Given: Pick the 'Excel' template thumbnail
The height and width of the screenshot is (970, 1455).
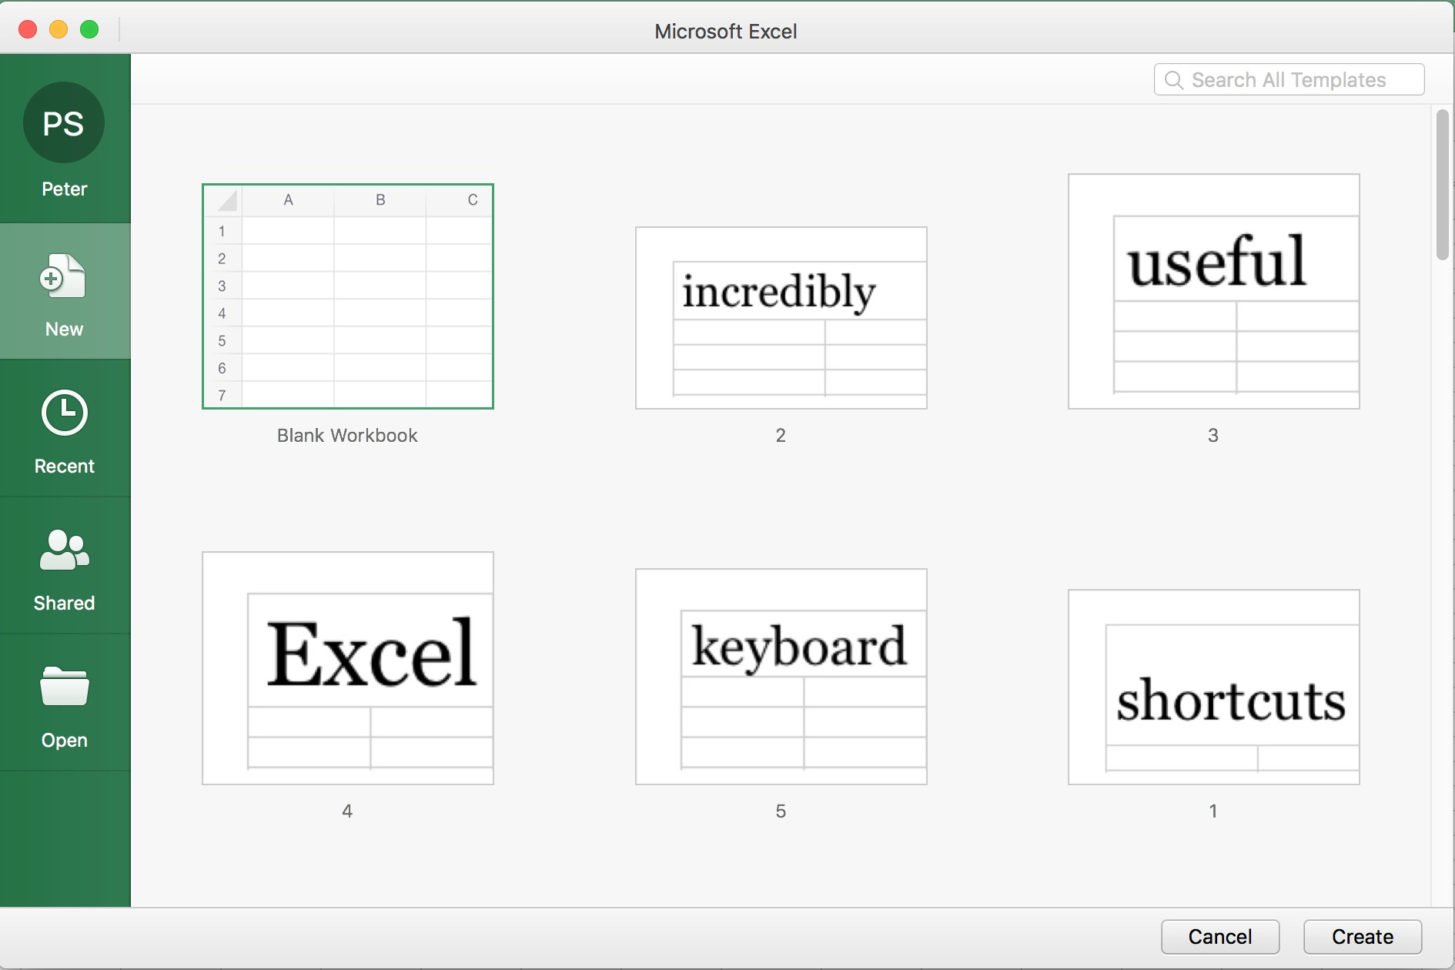Looking at the screenshot, I should pyautogui.click(x=348, y=668).
